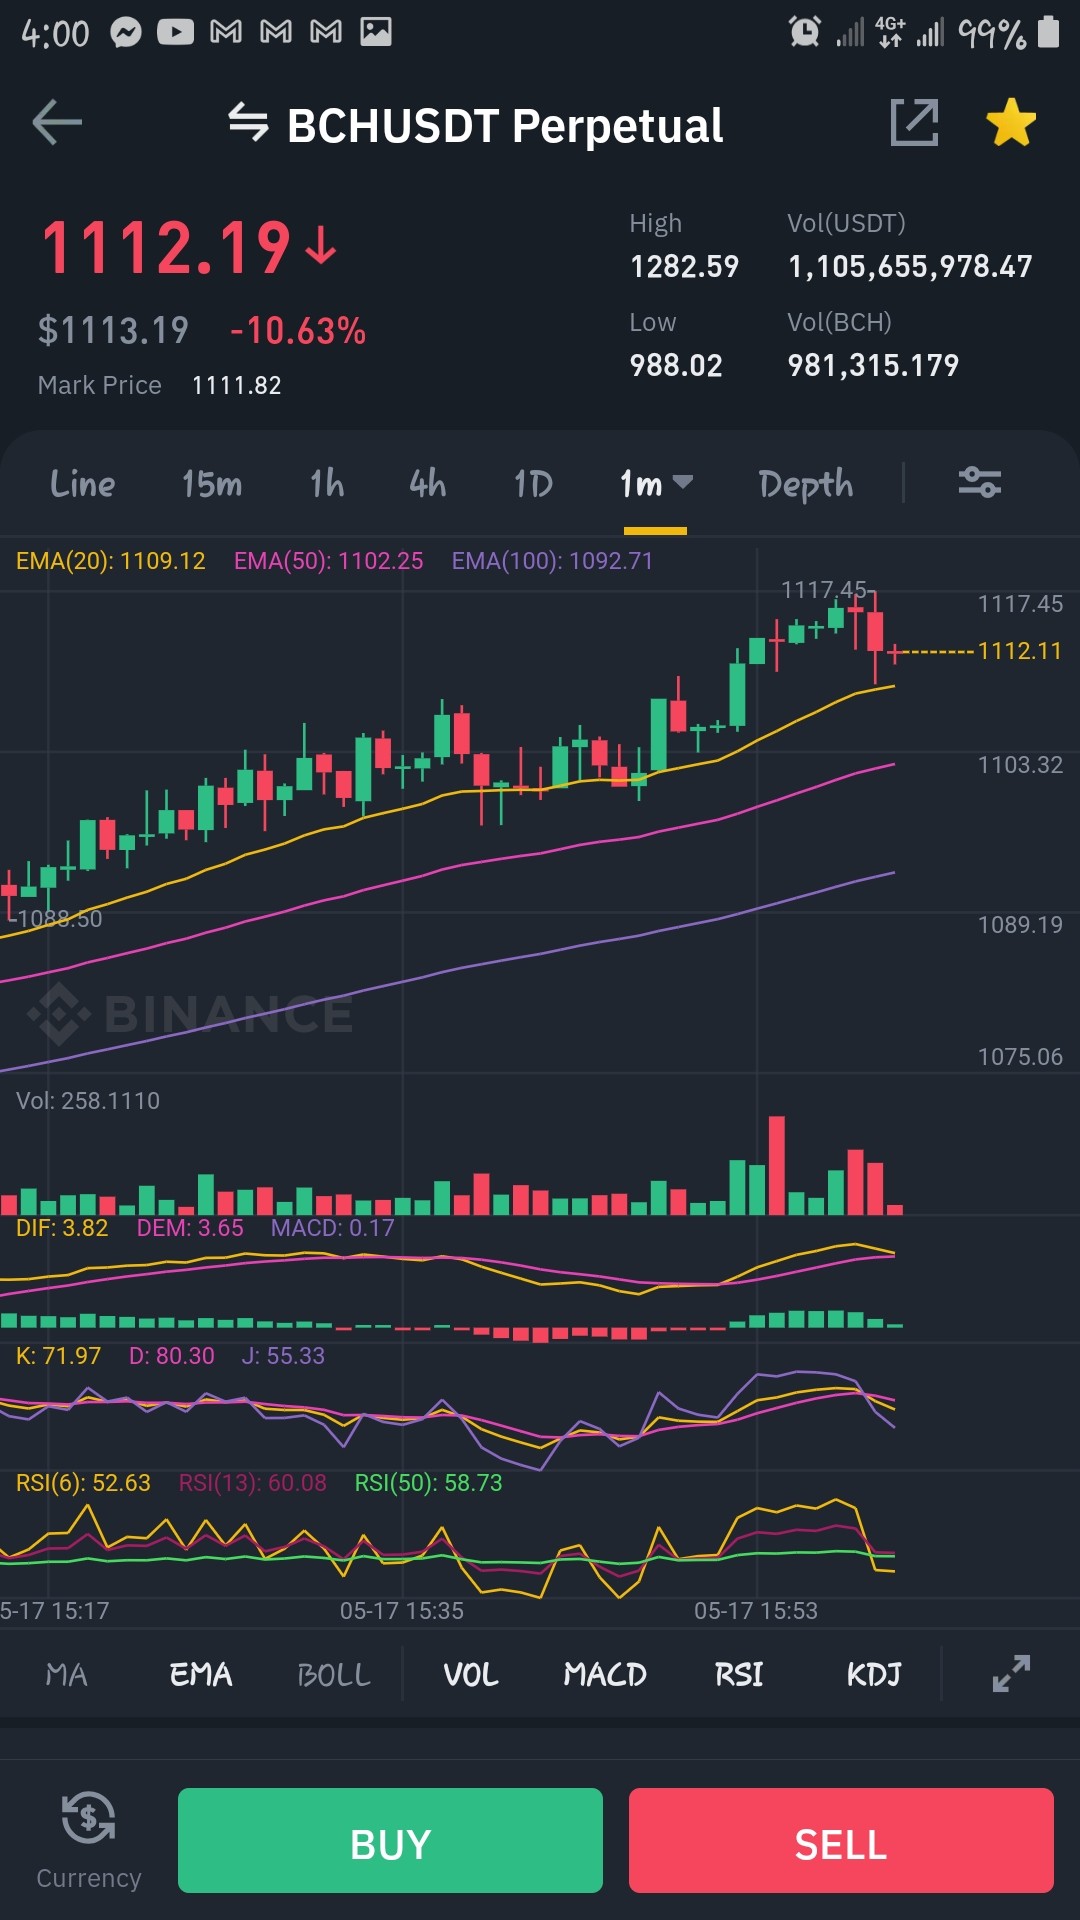The width and height of the screenshot is (1080, 1920).
Task: Tap the green BUY button
Action: 390,1840
